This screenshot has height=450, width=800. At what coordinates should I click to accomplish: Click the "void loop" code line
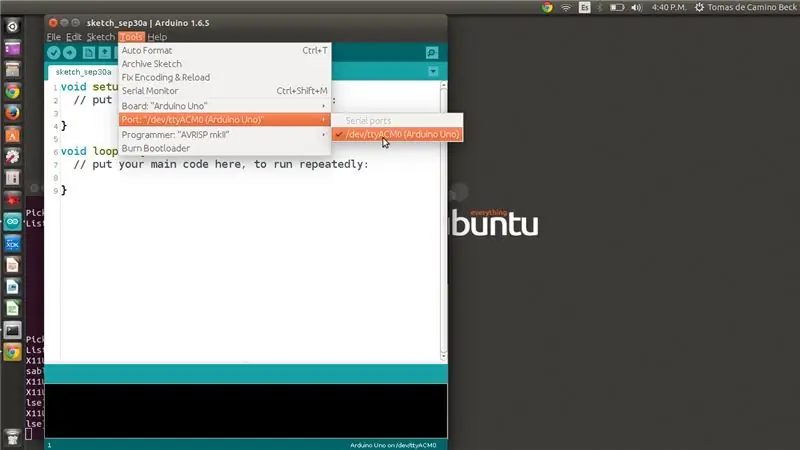(x=89, y=152)
